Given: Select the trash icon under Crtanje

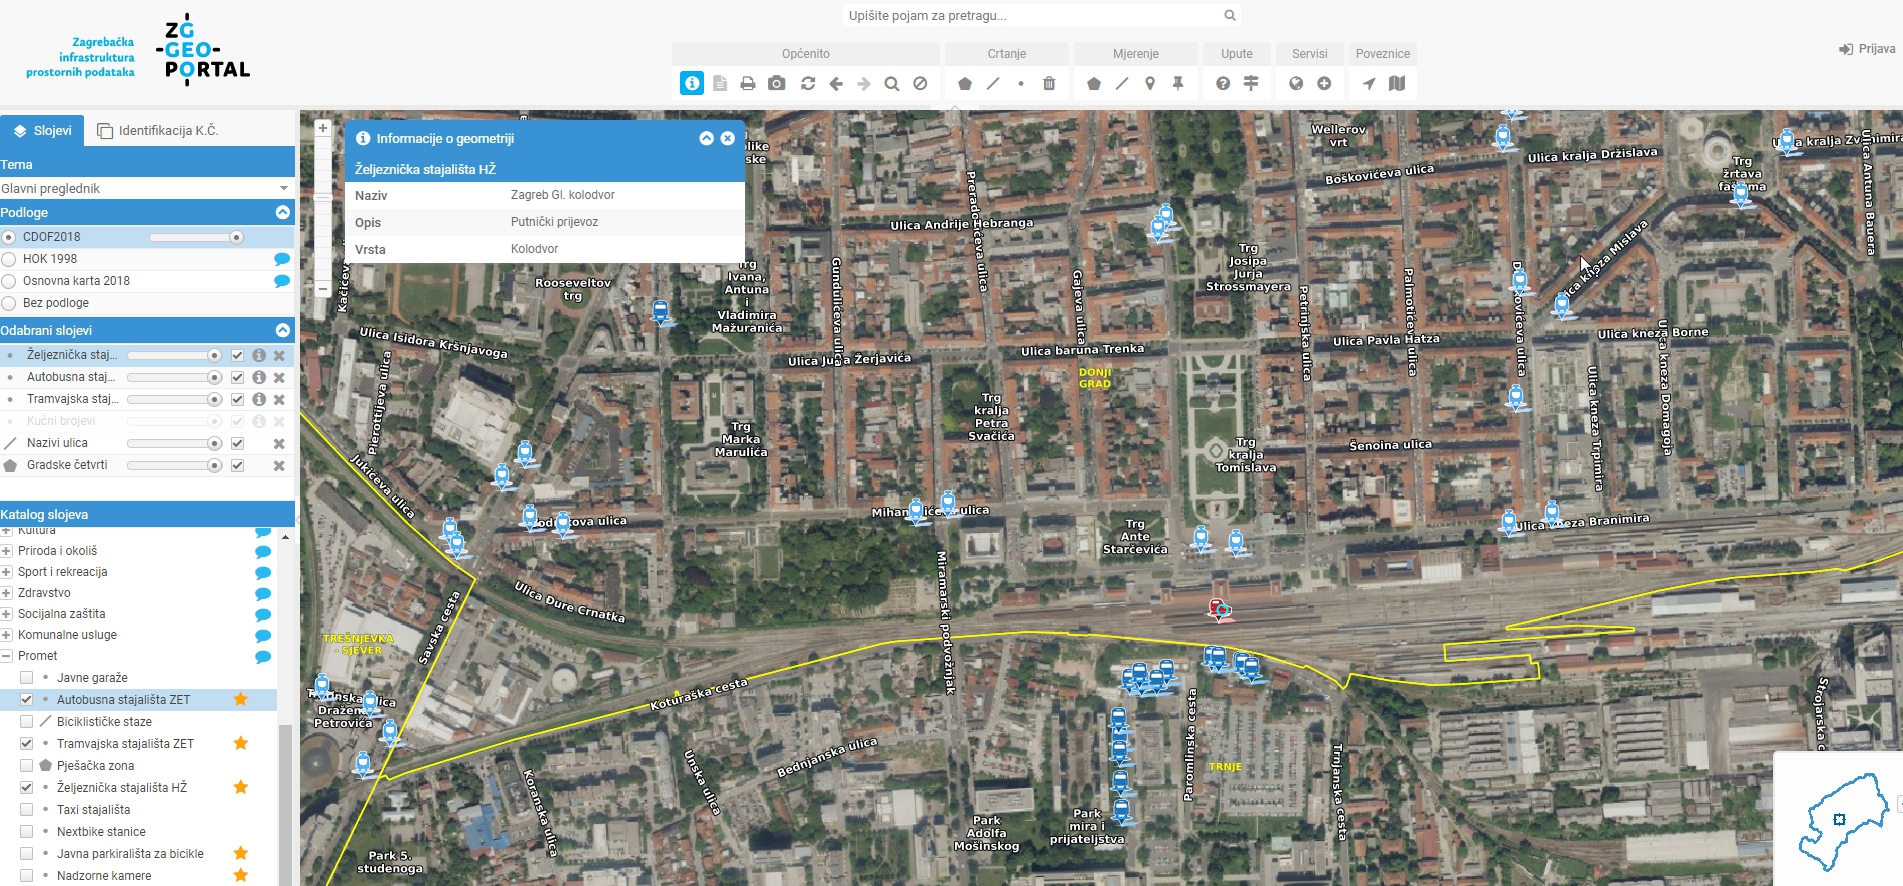Looking at the screenshot, I should [x=1049, y=84].
